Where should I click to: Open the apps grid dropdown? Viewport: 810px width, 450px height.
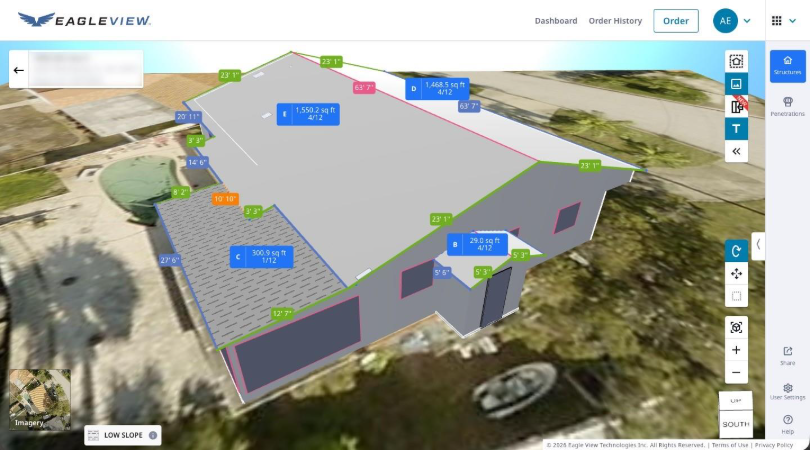pos(782,21)
